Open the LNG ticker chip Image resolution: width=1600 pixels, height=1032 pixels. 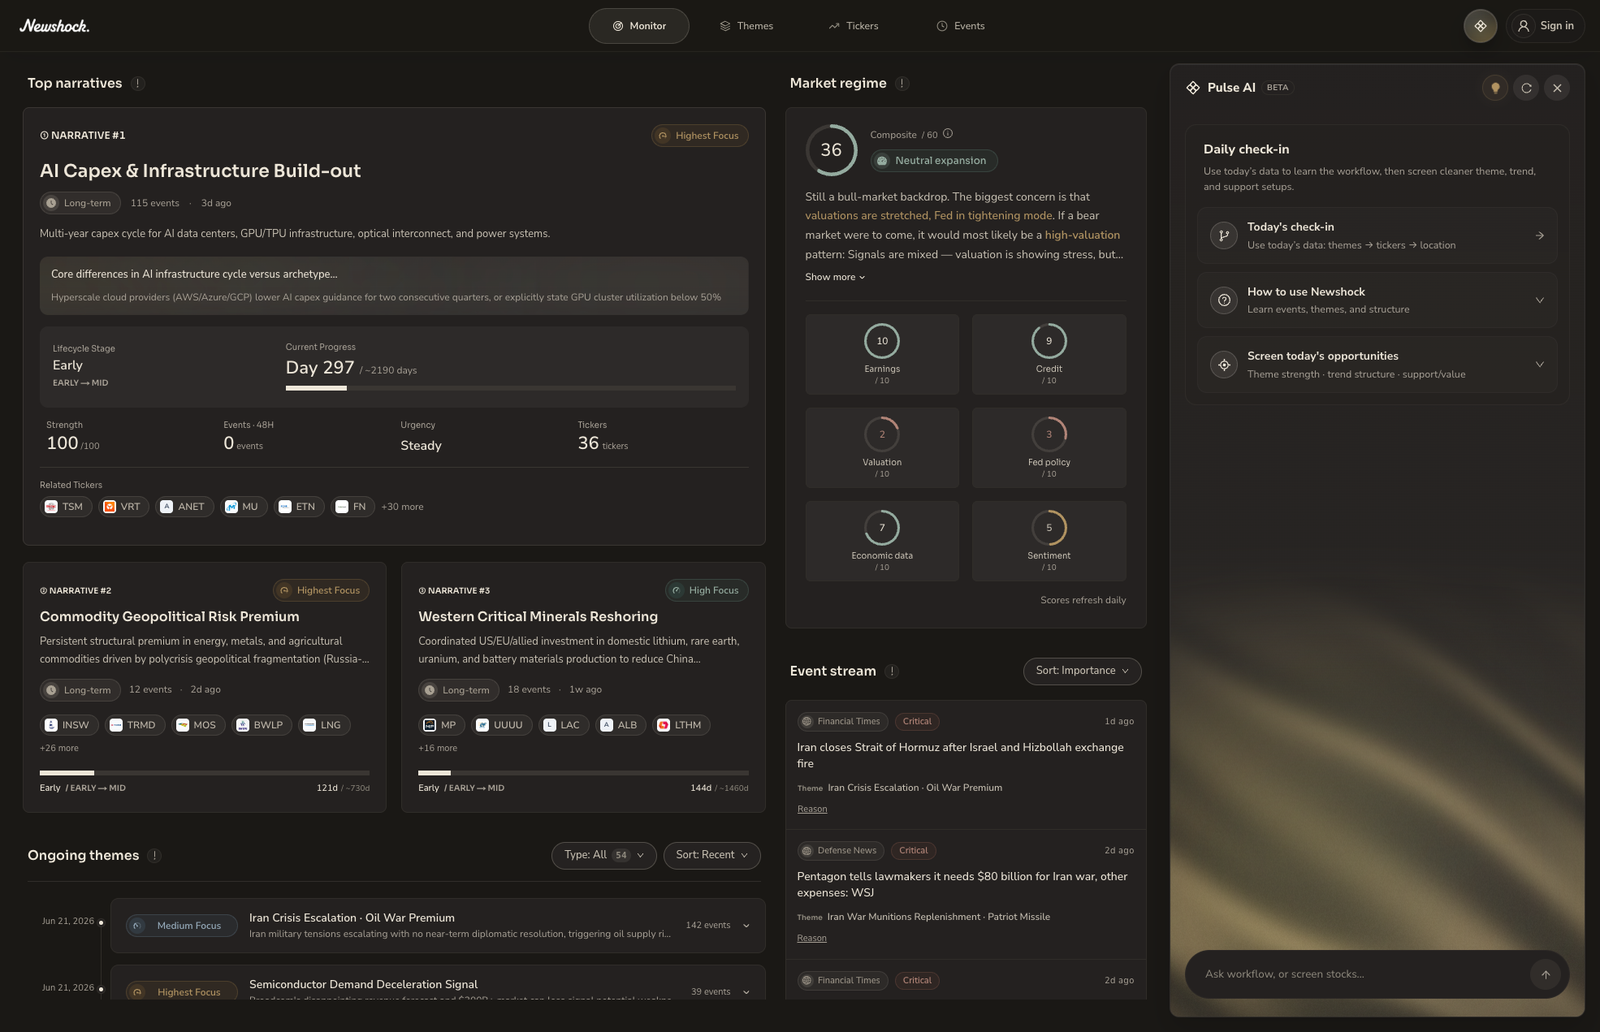324,725
